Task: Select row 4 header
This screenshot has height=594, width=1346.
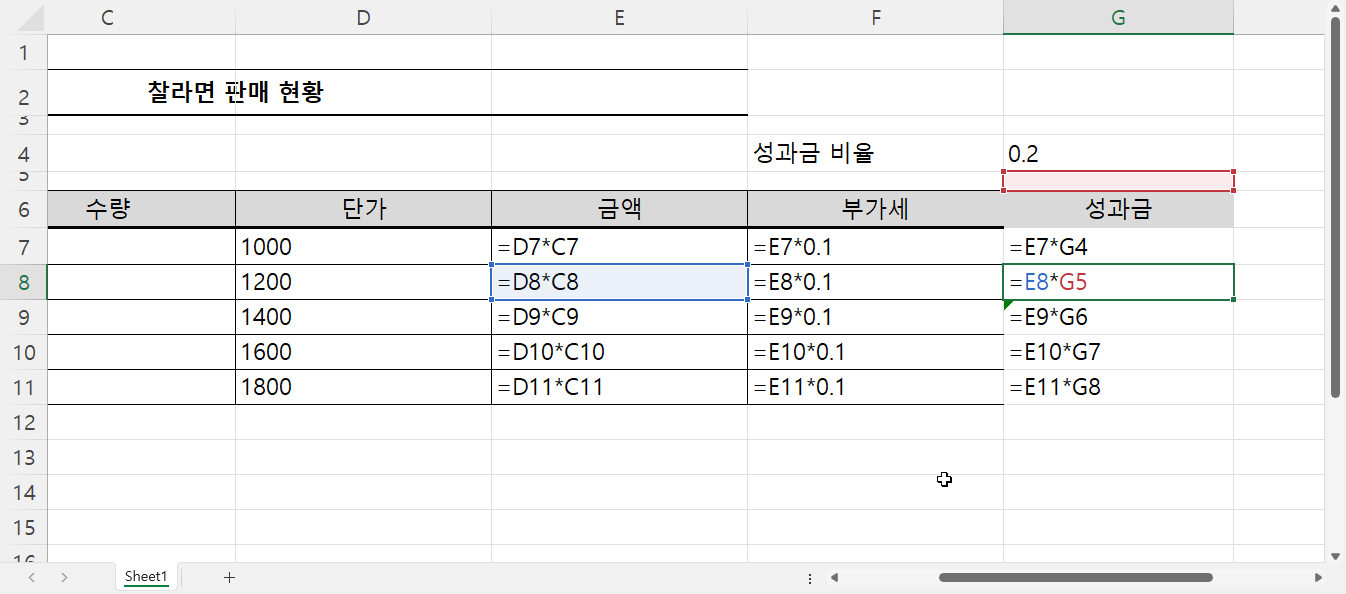Action: pos(23,153)
